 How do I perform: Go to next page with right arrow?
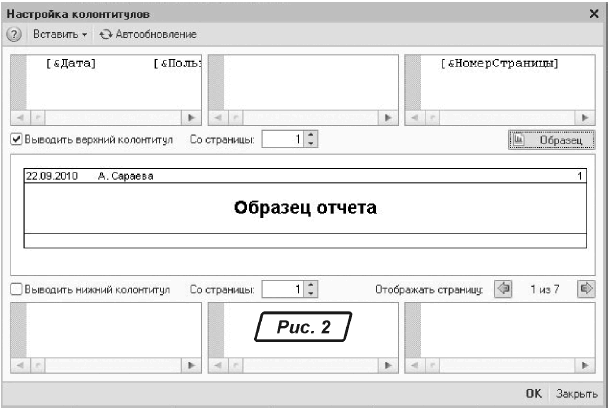(587, 289)
